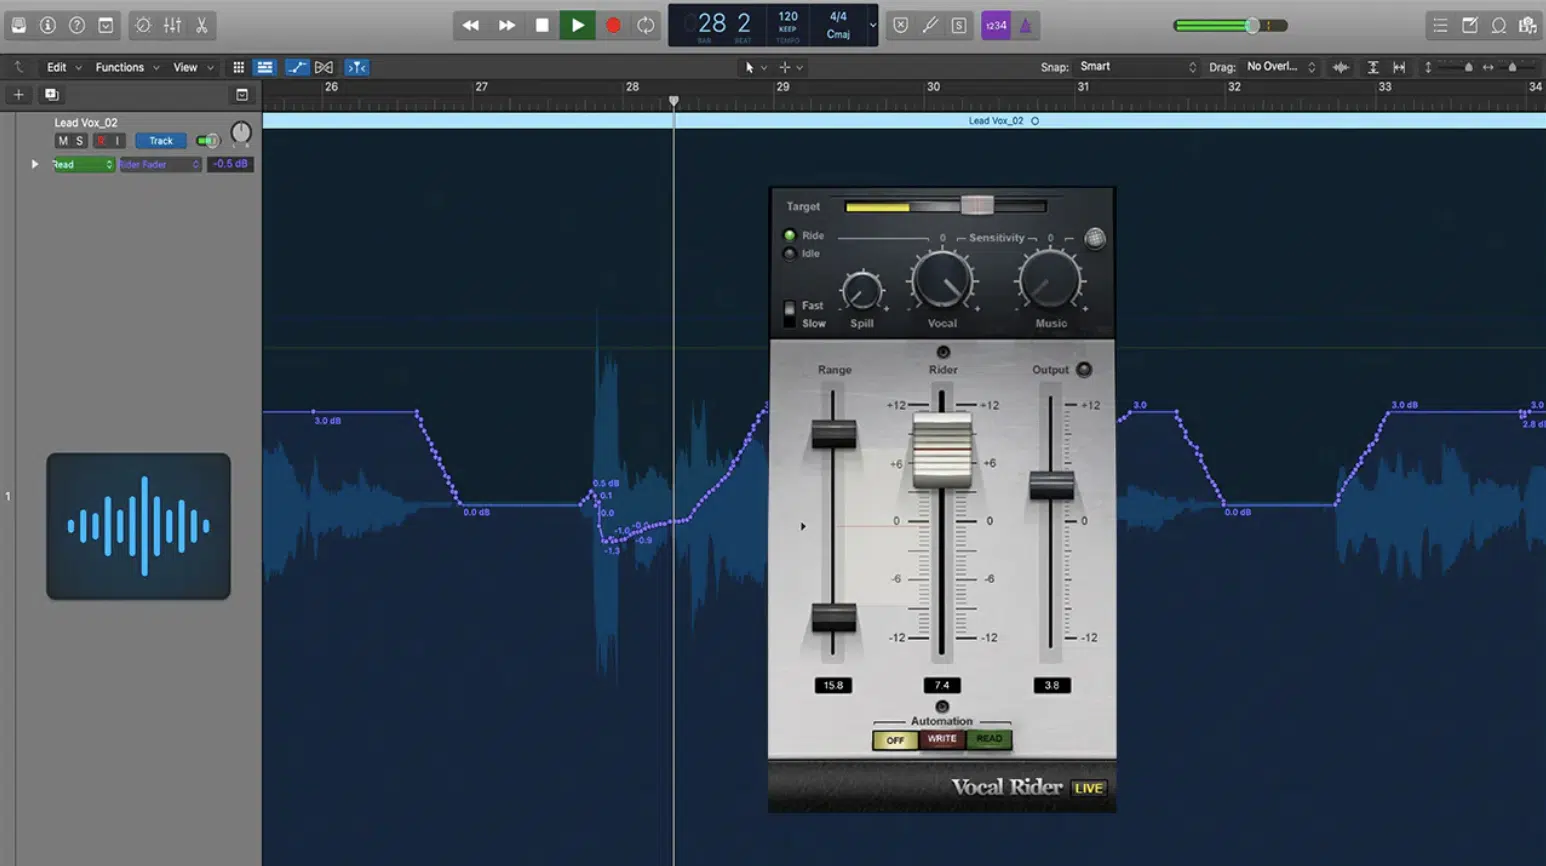Expand automation subtracks disclosure triangle
This screenshot has height=866, width=1546.
[35, 164]
